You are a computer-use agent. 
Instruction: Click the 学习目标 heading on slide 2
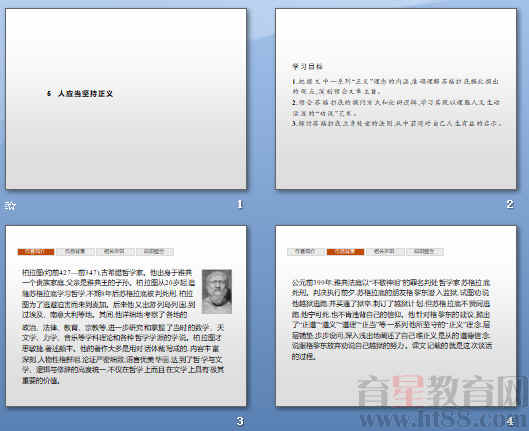point(307,66)
